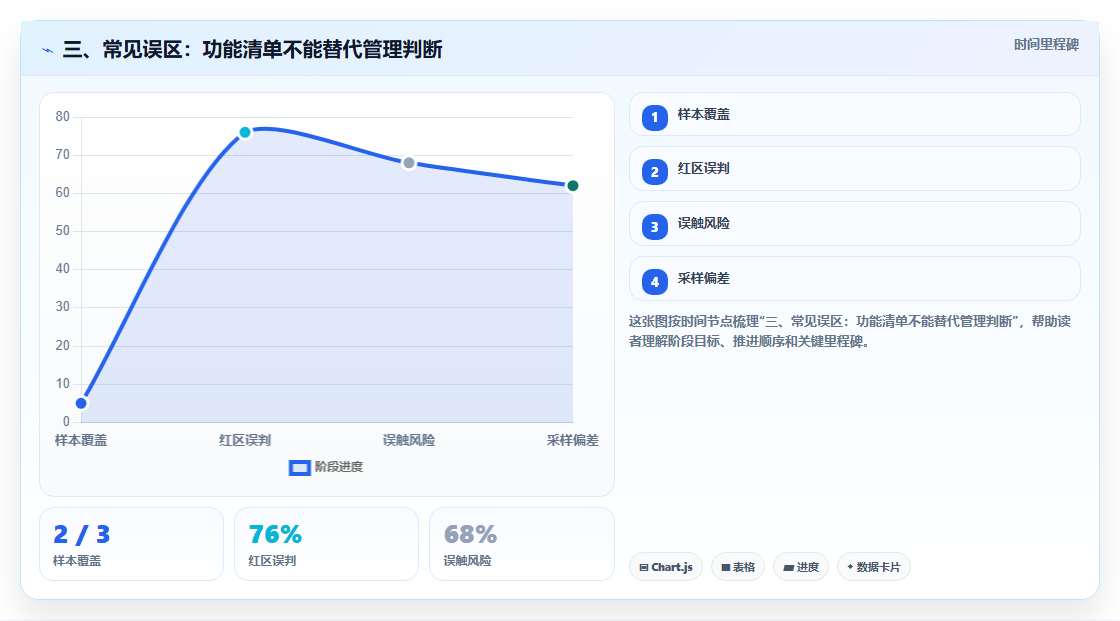The height and width of the screenshot is (621, 1120).
Task: Click the 76% 红区误判 stat card
Action: tap(326, 544)
